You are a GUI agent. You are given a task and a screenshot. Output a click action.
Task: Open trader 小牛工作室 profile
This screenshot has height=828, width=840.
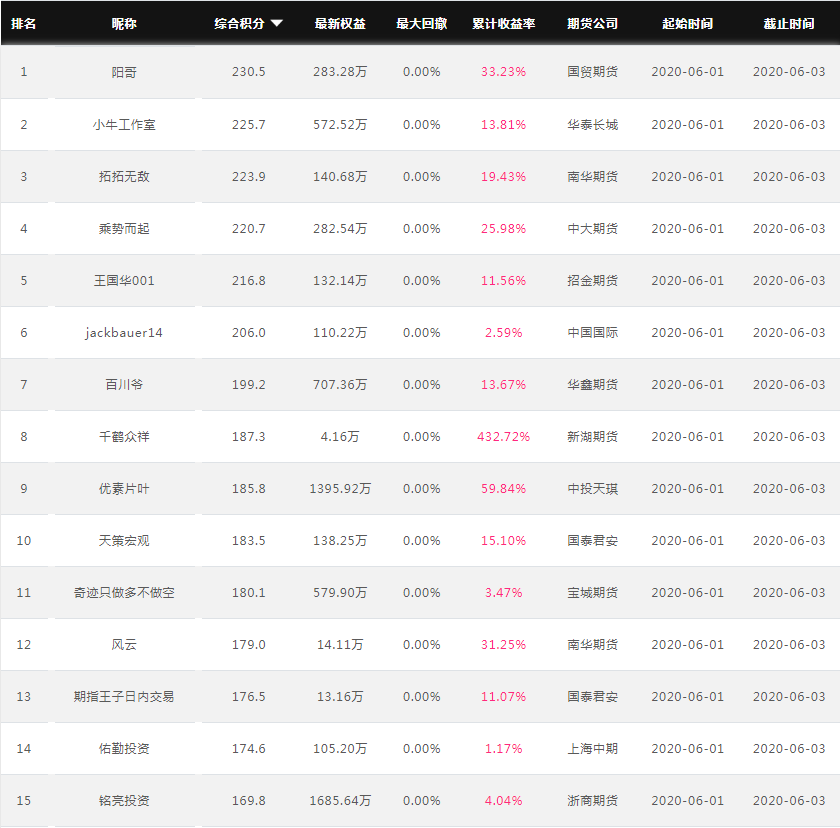coord(124,125)
